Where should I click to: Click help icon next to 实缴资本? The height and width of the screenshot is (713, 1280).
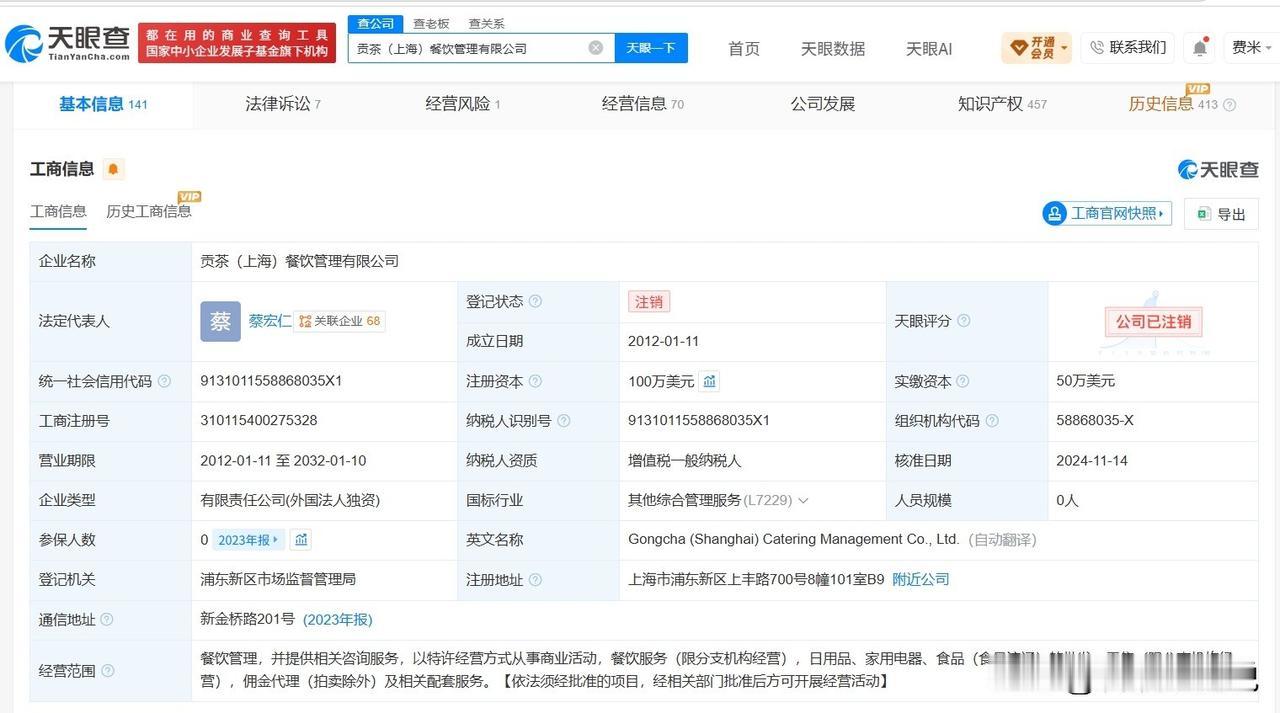point(962,381)
